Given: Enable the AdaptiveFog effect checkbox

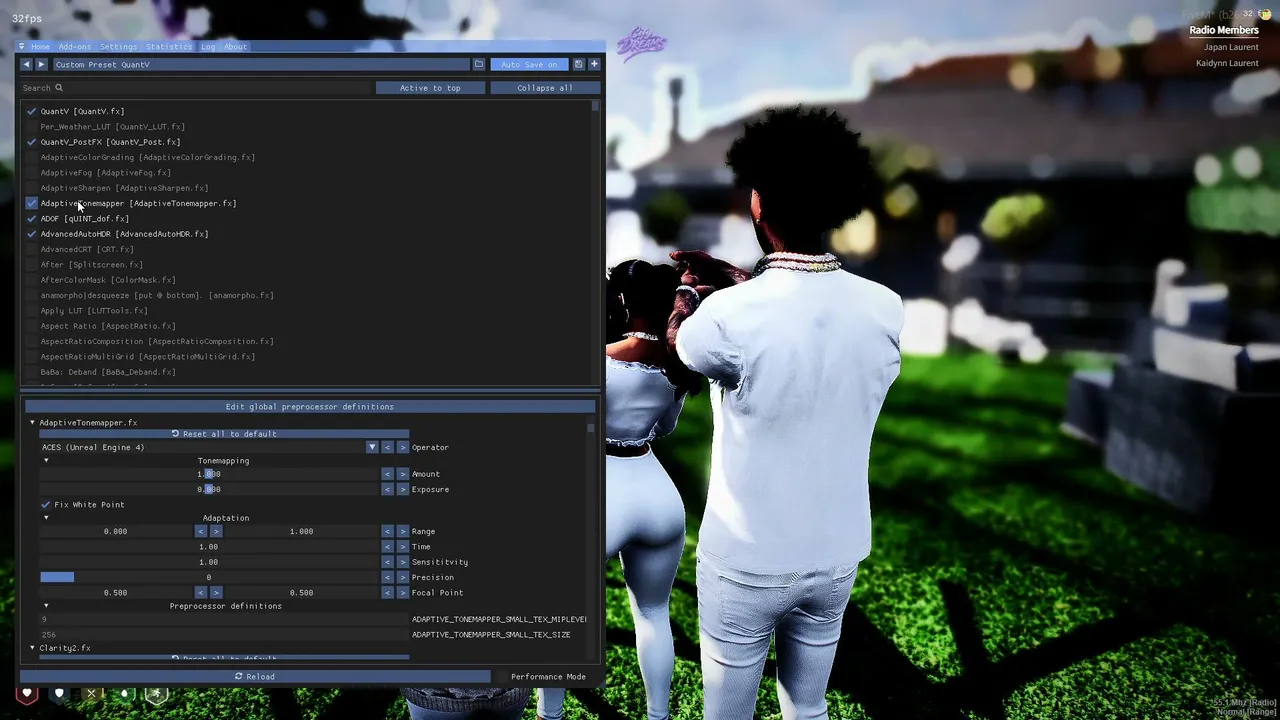Looking at the screenshot, I should (32, 173).
